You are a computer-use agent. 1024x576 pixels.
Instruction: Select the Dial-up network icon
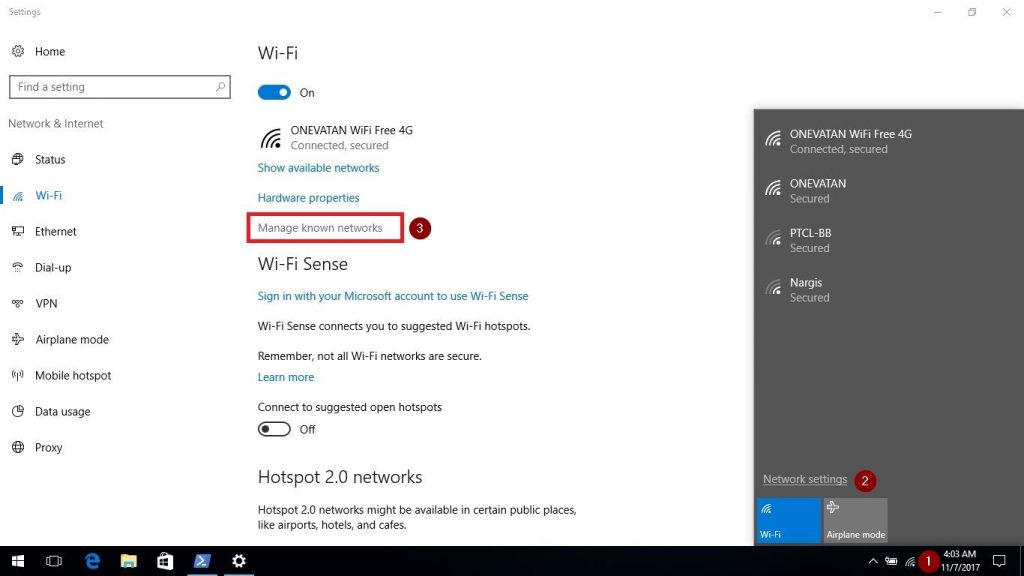(x=20, y=267)
